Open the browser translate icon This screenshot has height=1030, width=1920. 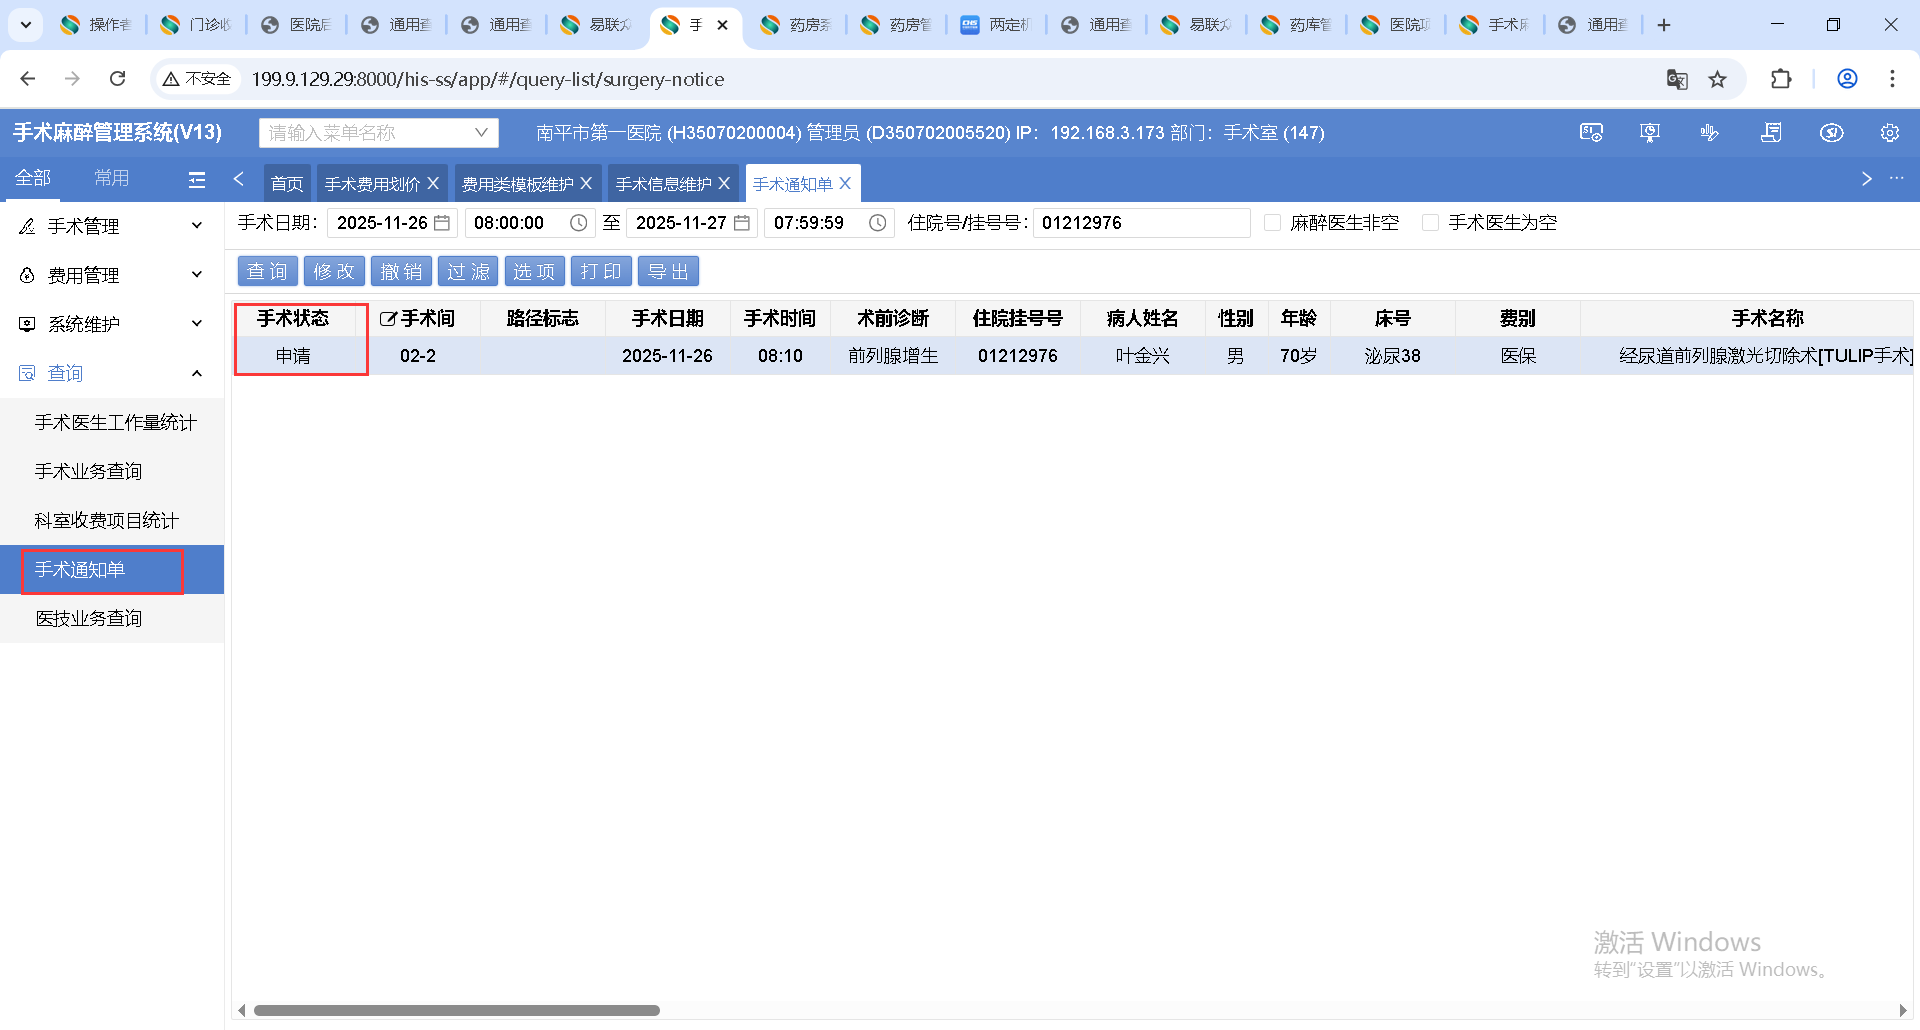[1677, 79]
